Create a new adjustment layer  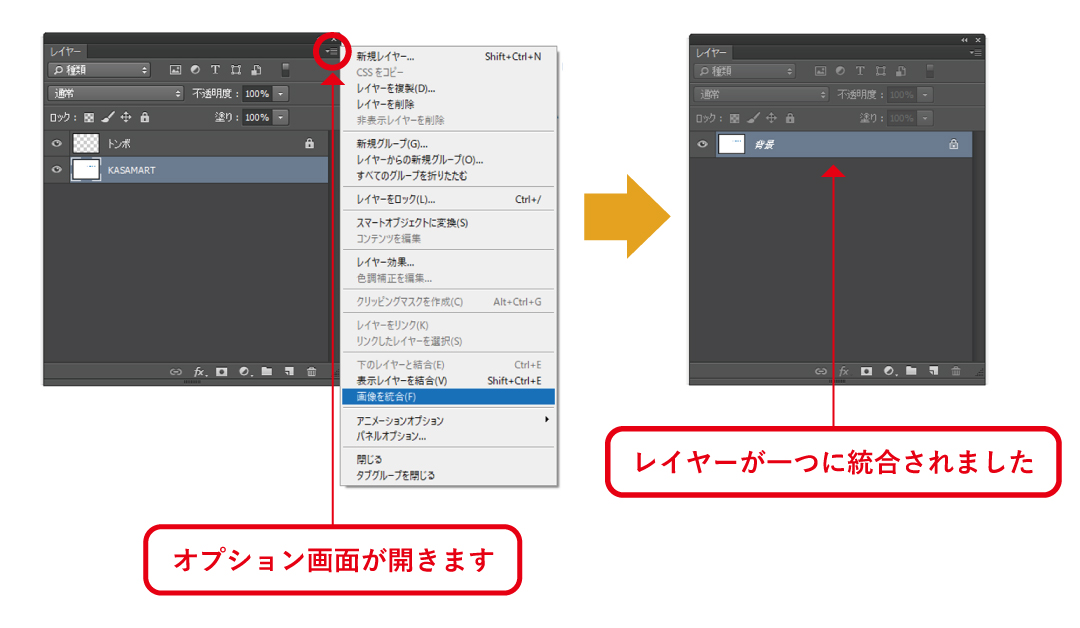(244, 371)
